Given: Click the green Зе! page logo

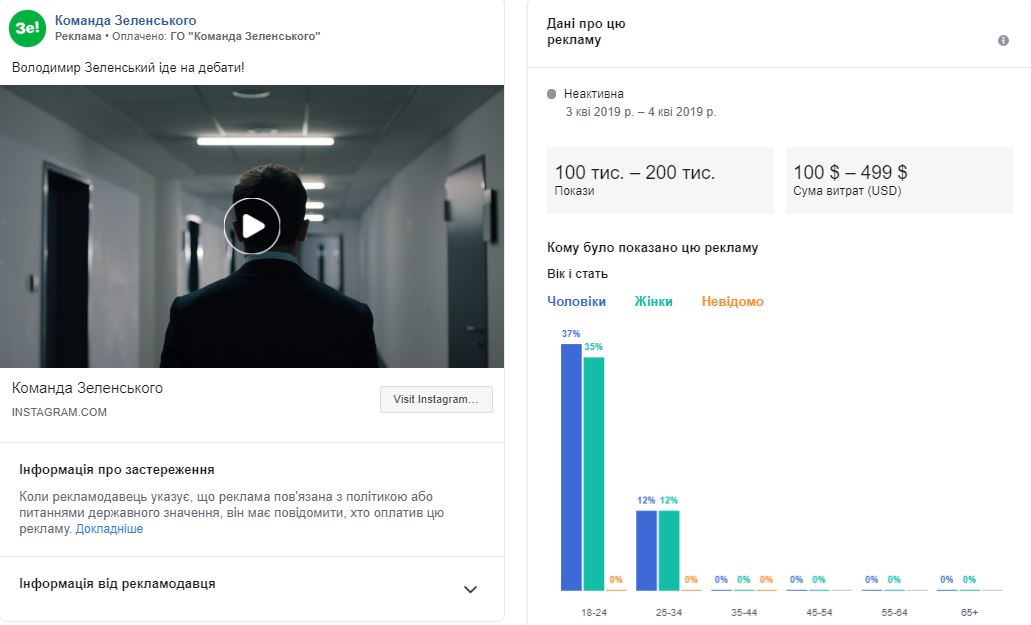Looking at the screenshot, I should 27,28.
